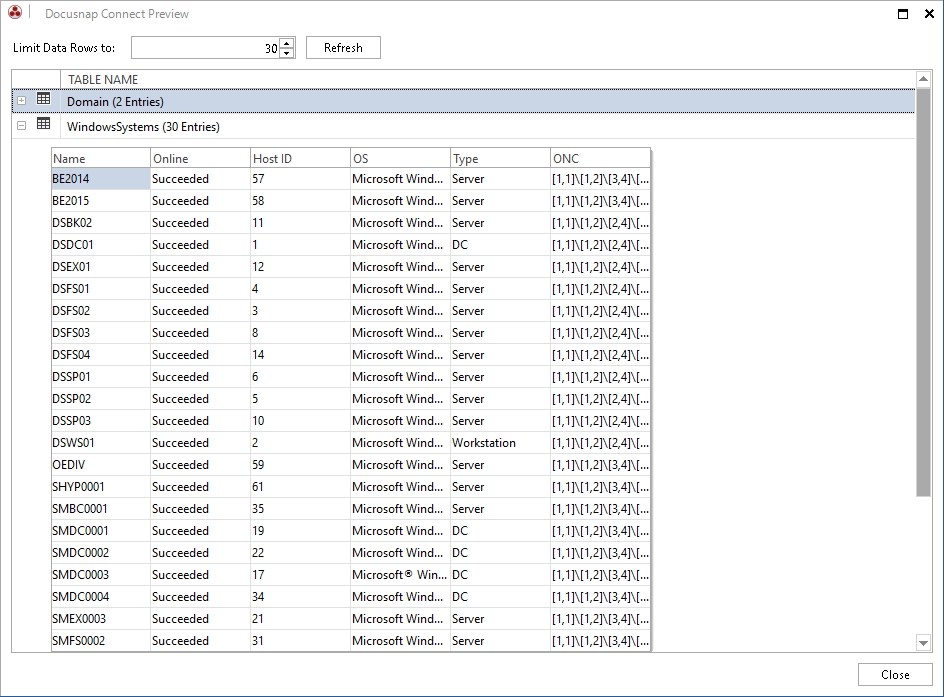The image size is (944, 697).
Task: Select the SMDC0004 name cell
Action: (101, 596)
